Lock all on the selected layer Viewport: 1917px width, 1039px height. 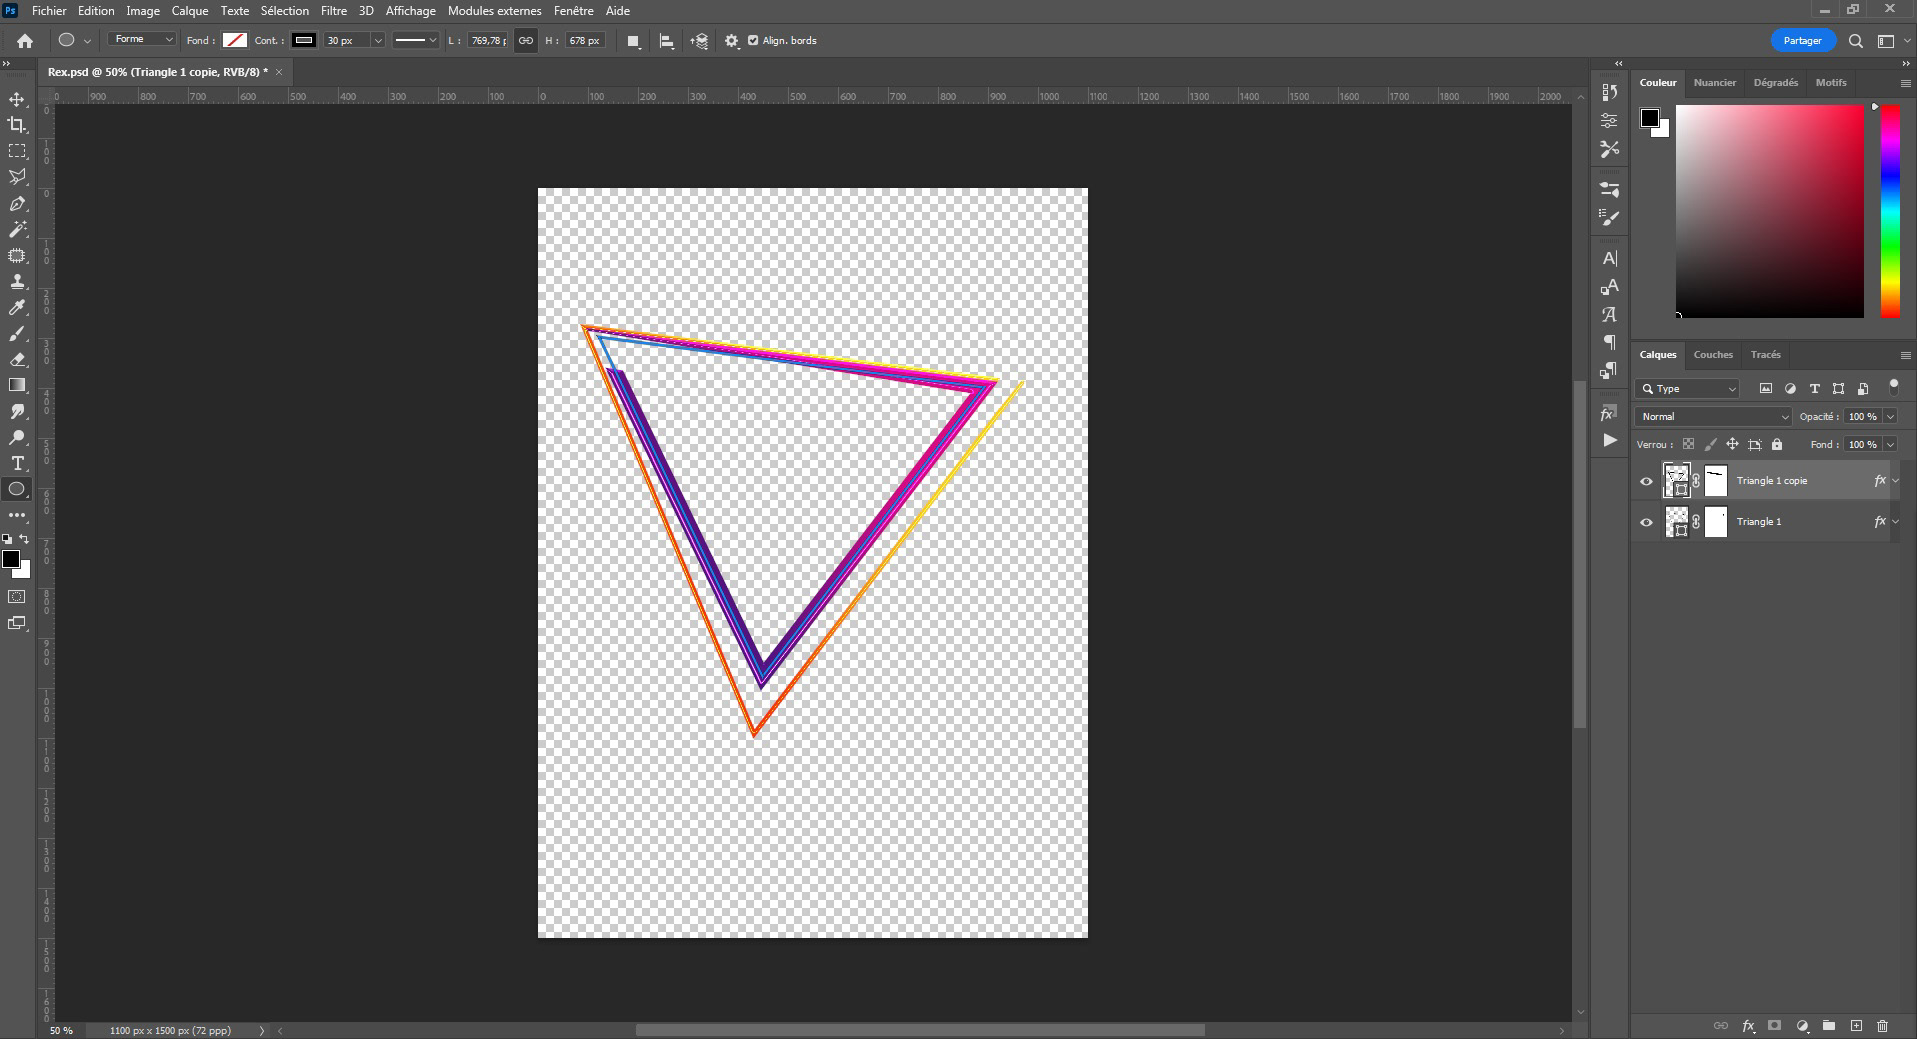pyautogui.click(x=1777, y=445)
